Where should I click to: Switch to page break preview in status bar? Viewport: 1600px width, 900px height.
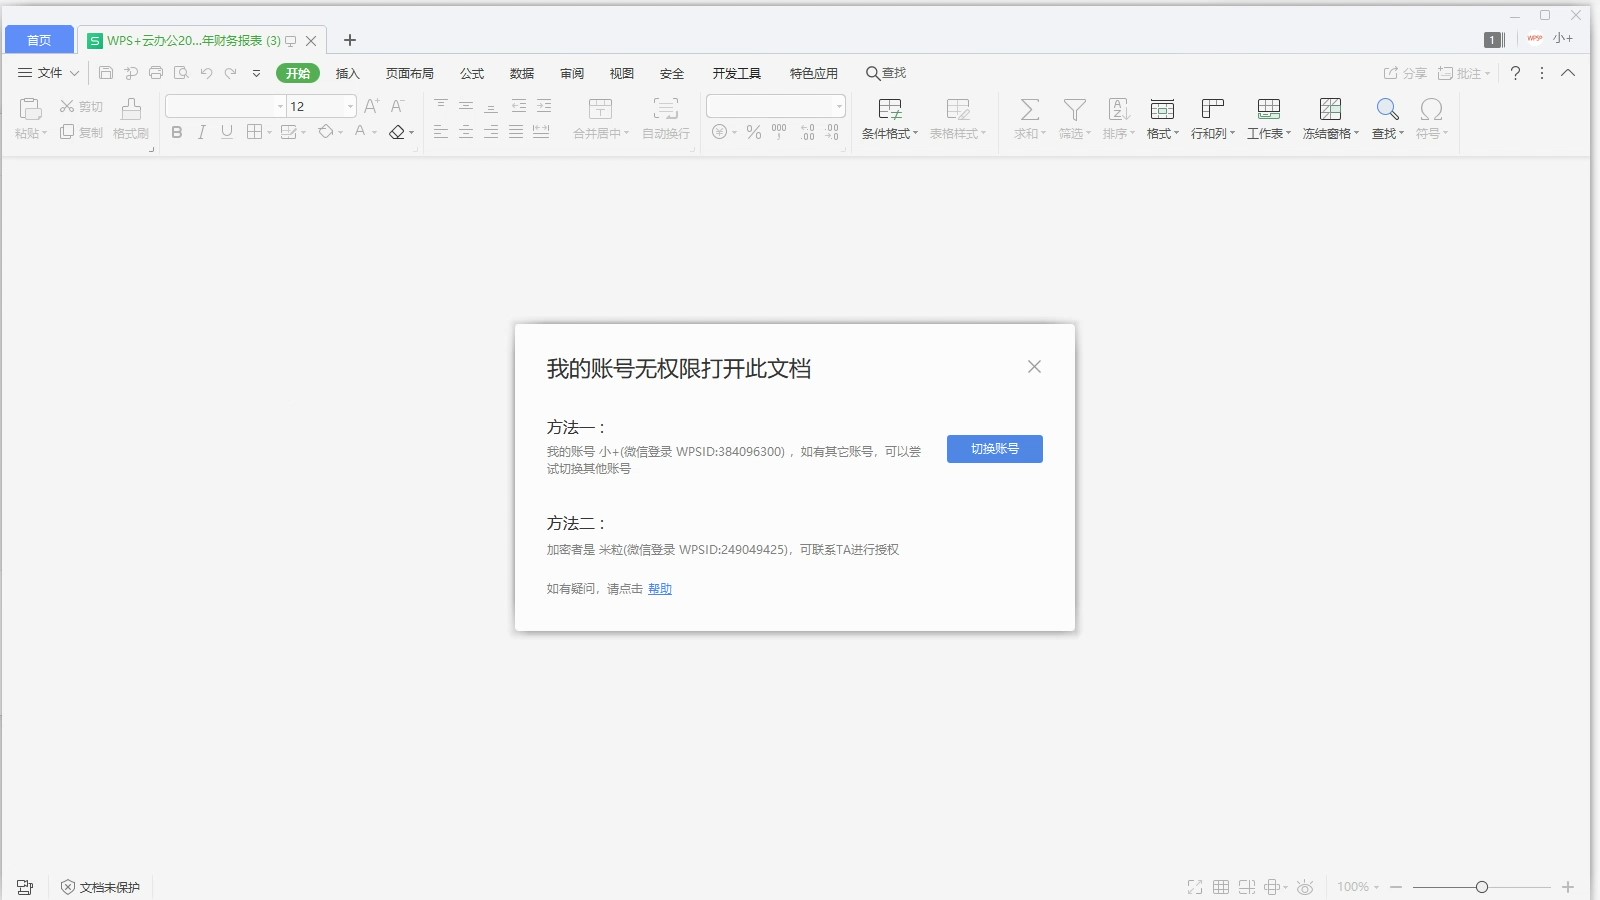click(x=1247, y=887)
